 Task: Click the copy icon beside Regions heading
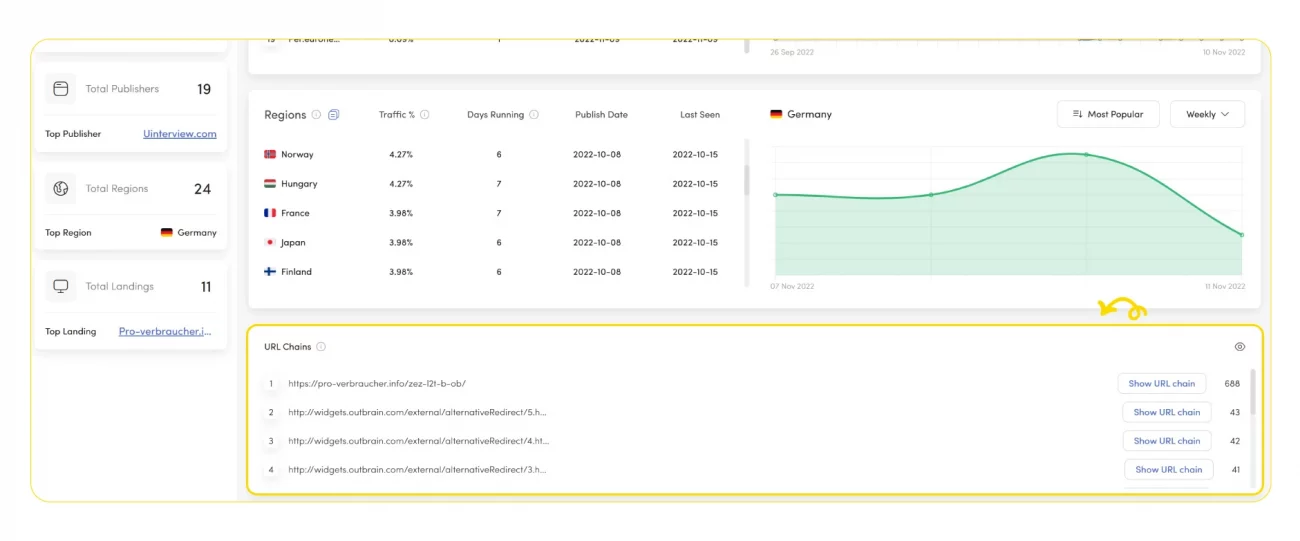(334, 115)
